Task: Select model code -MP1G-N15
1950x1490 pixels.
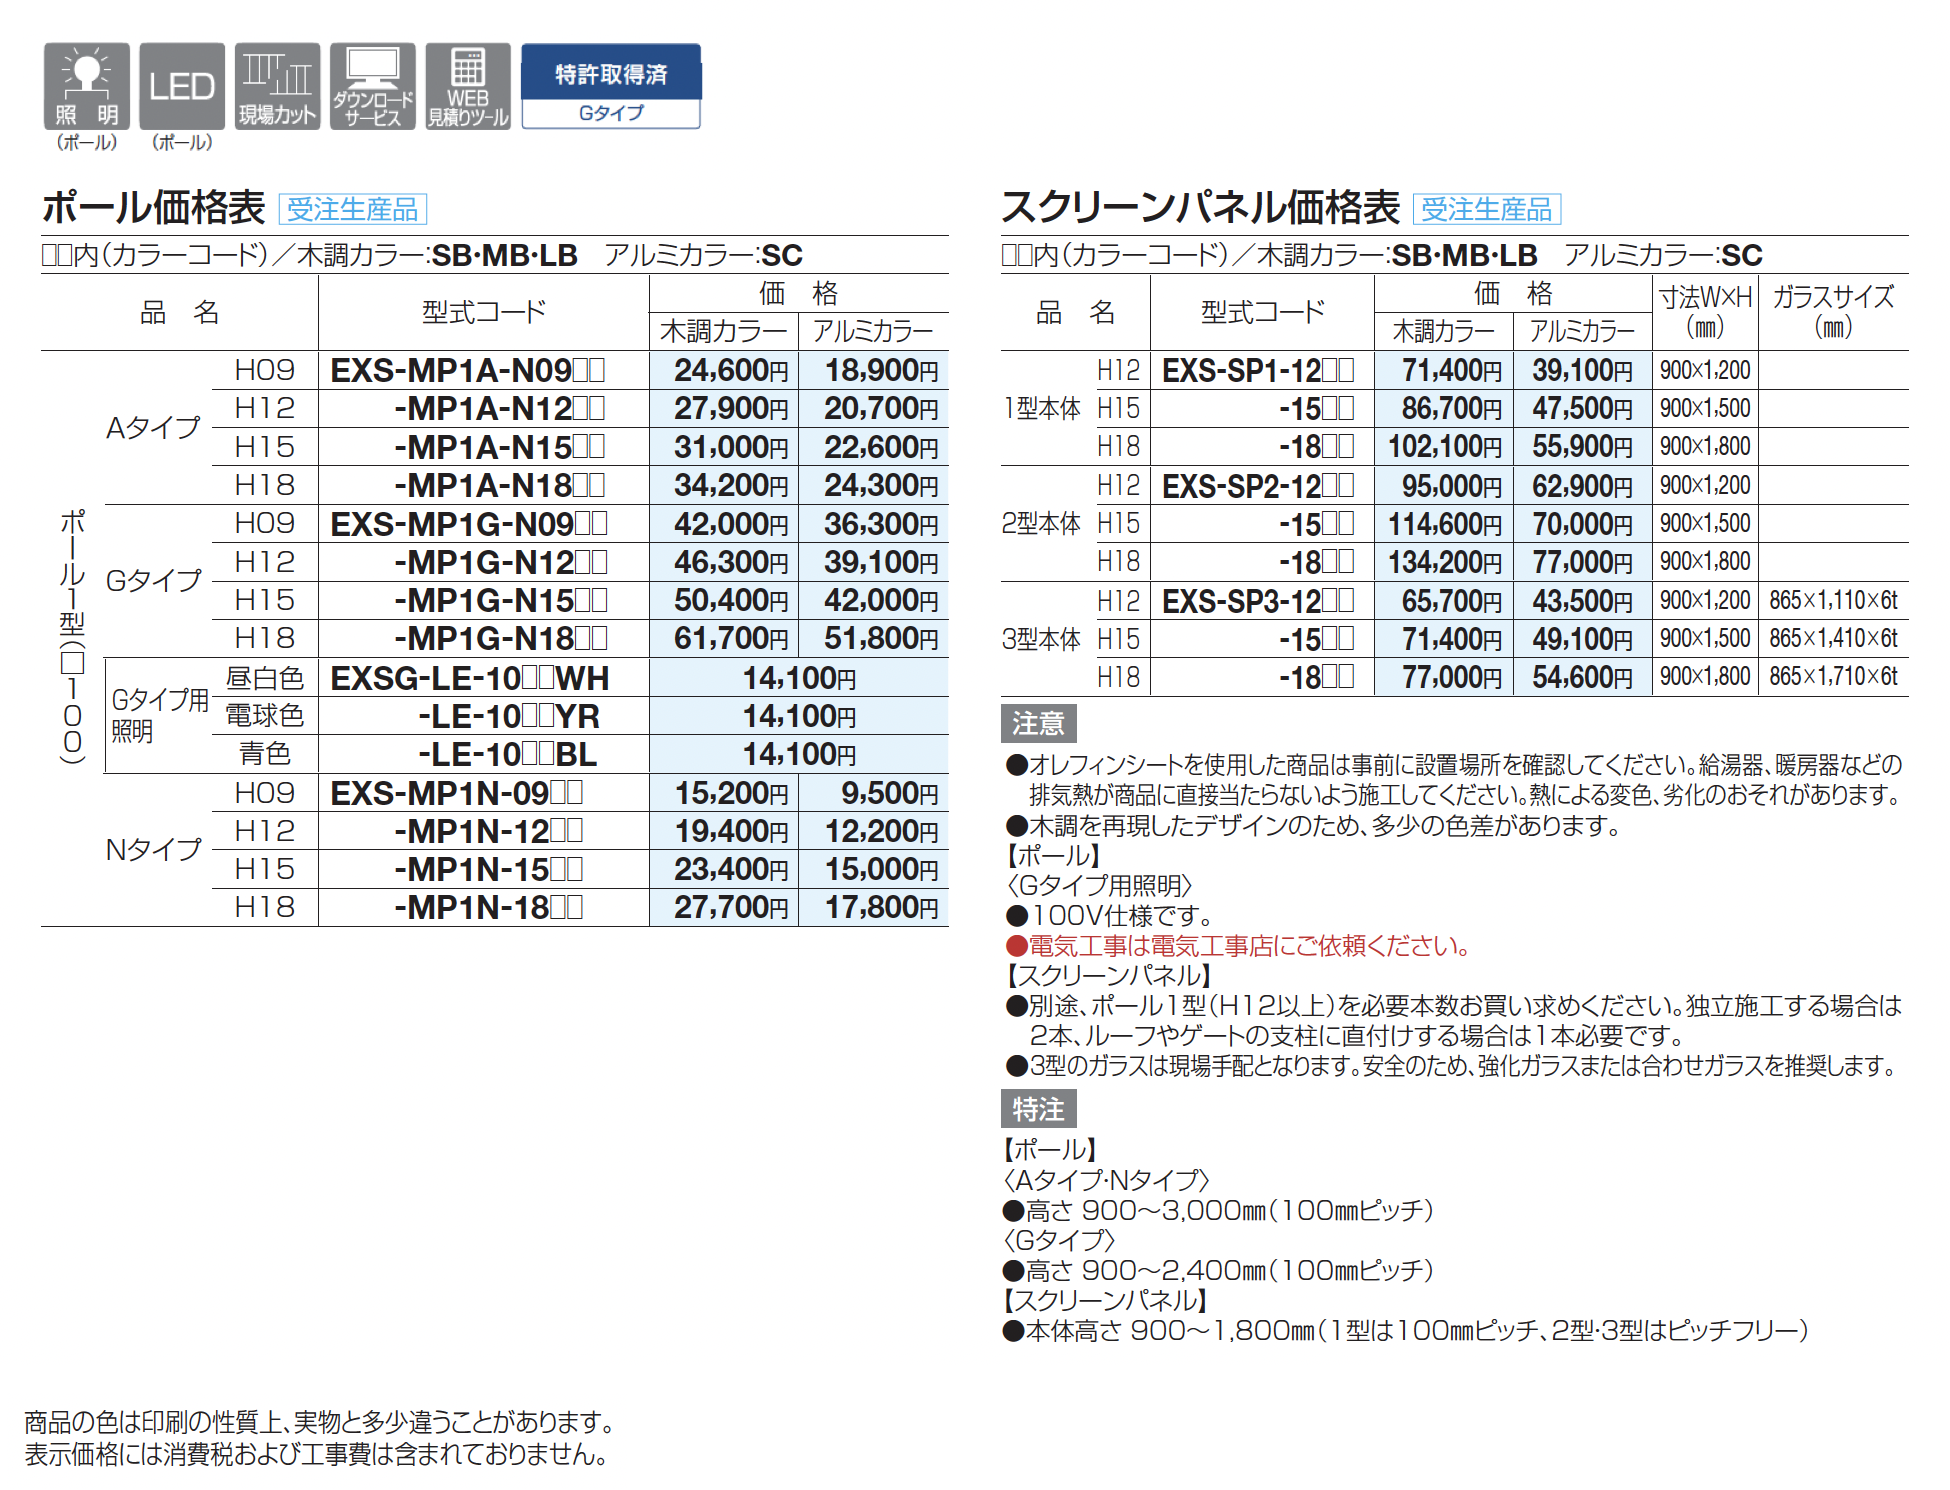Action: click(501, 601)
